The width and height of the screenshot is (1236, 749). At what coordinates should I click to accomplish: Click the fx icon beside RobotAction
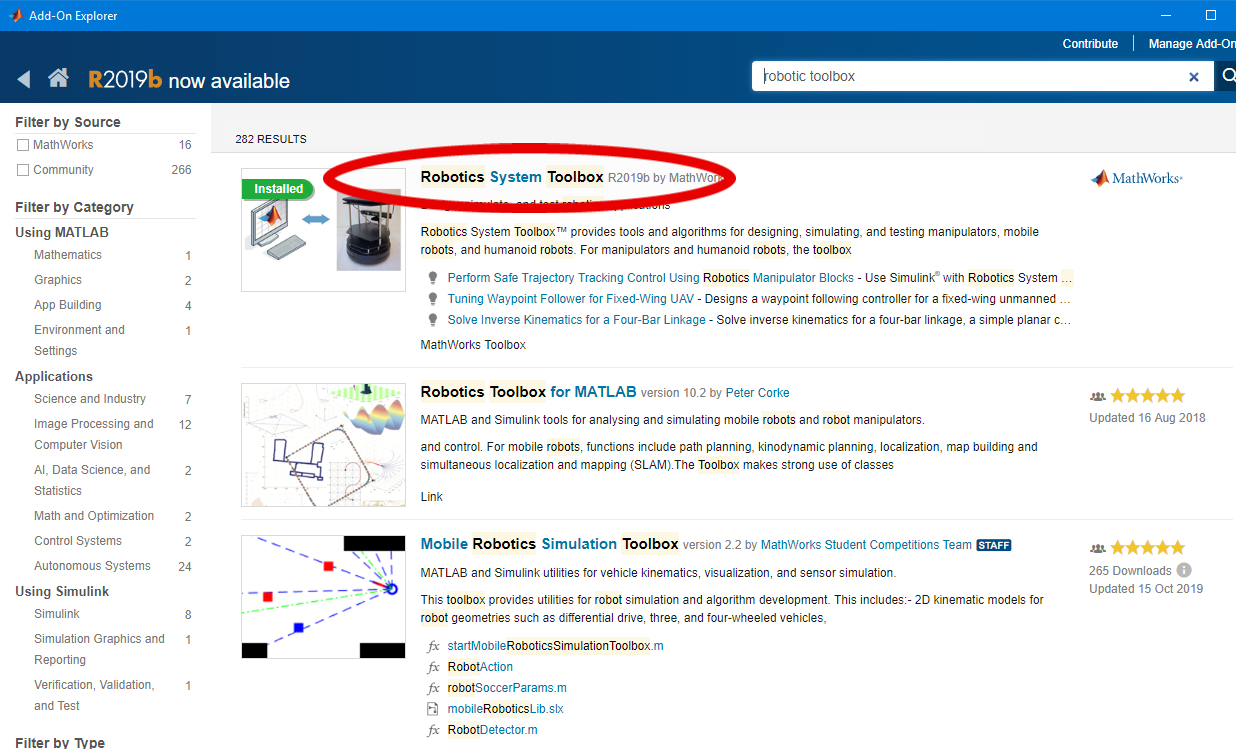point(433,667)
